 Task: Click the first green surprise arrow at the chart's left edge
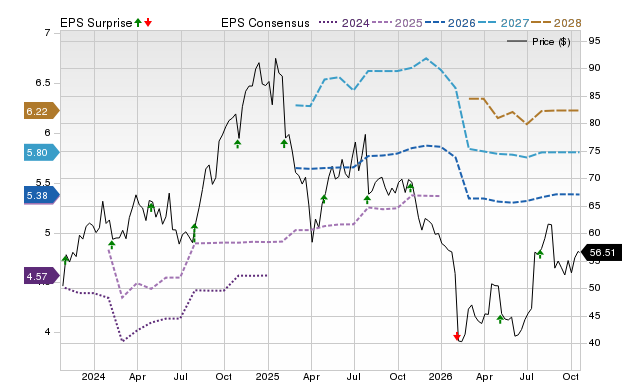tap(65, 260)
